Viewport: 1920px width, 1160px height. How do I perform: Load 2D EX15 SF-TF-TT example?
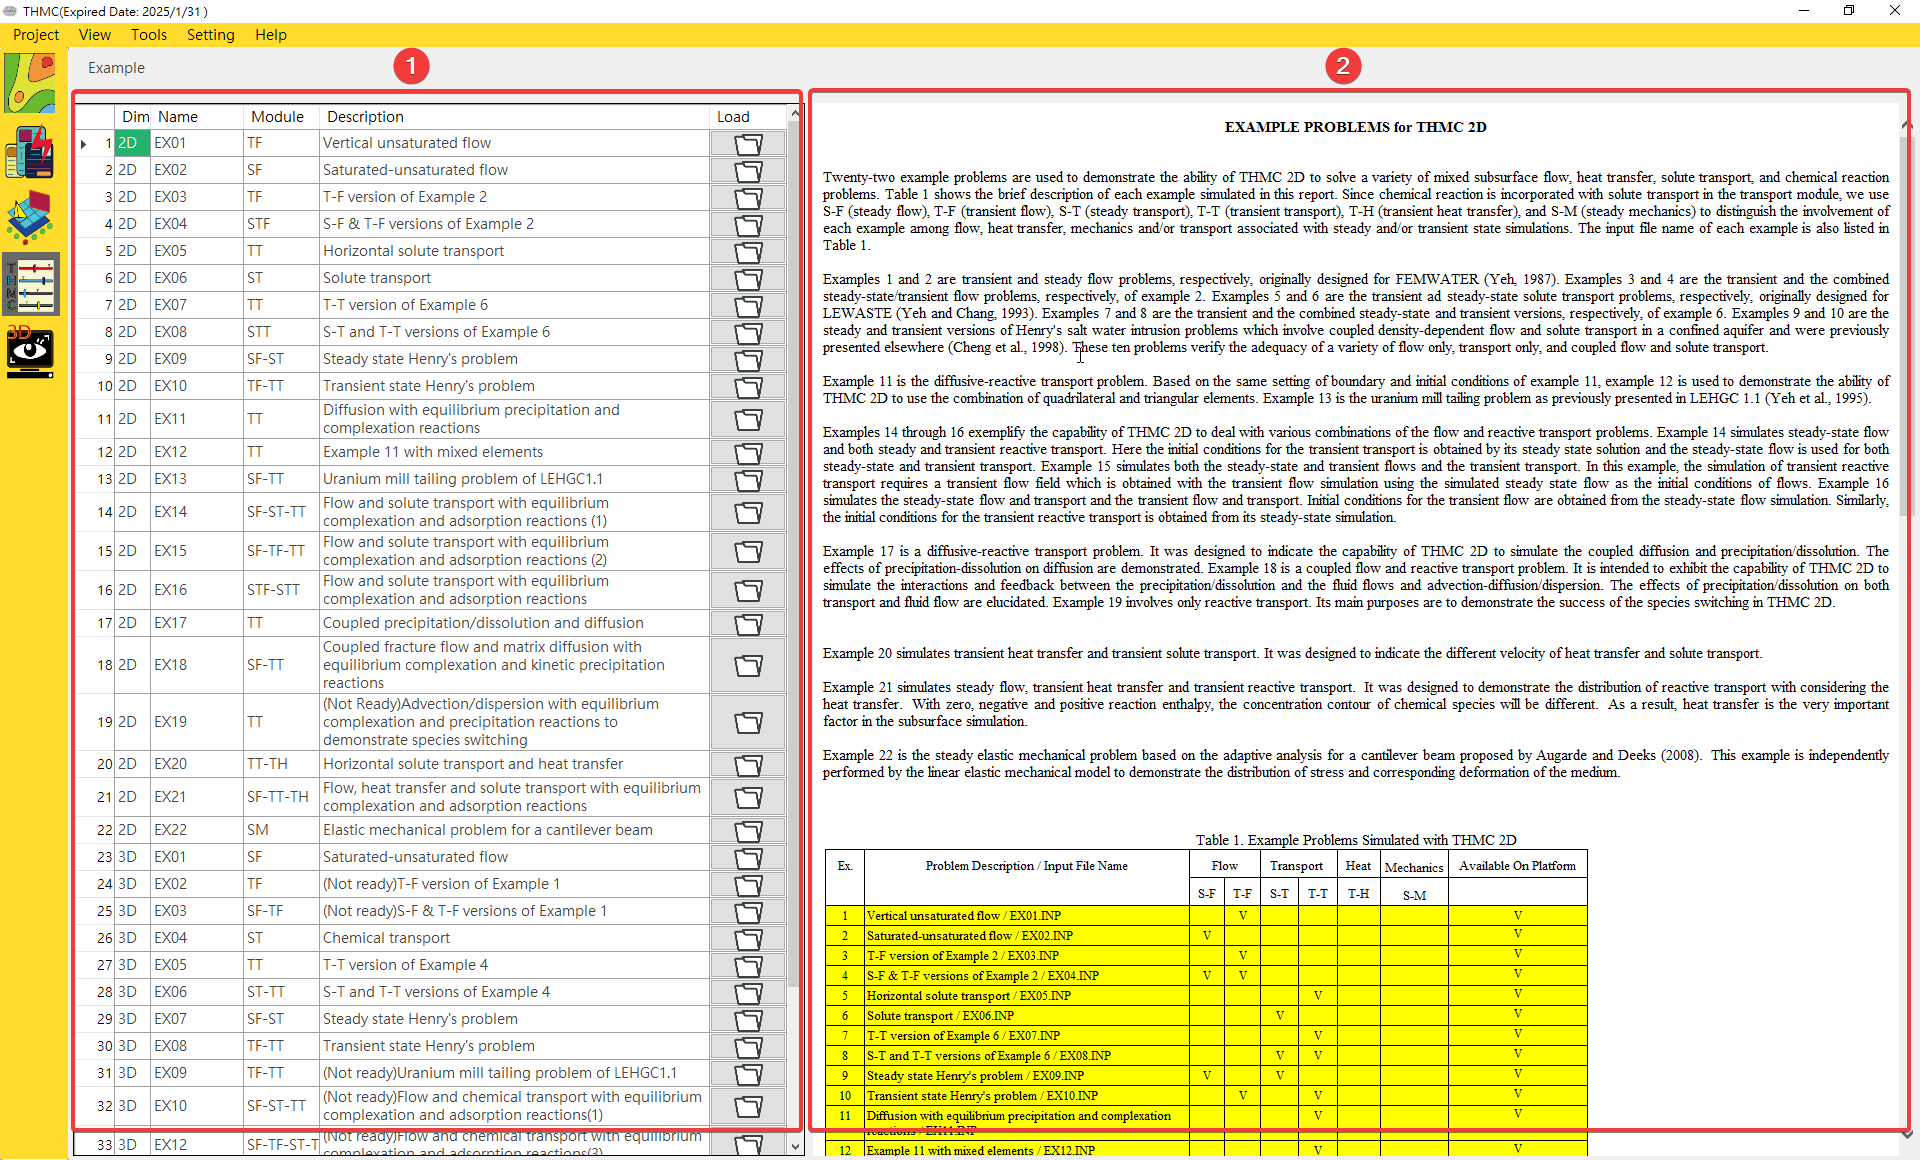coord(748,551)
